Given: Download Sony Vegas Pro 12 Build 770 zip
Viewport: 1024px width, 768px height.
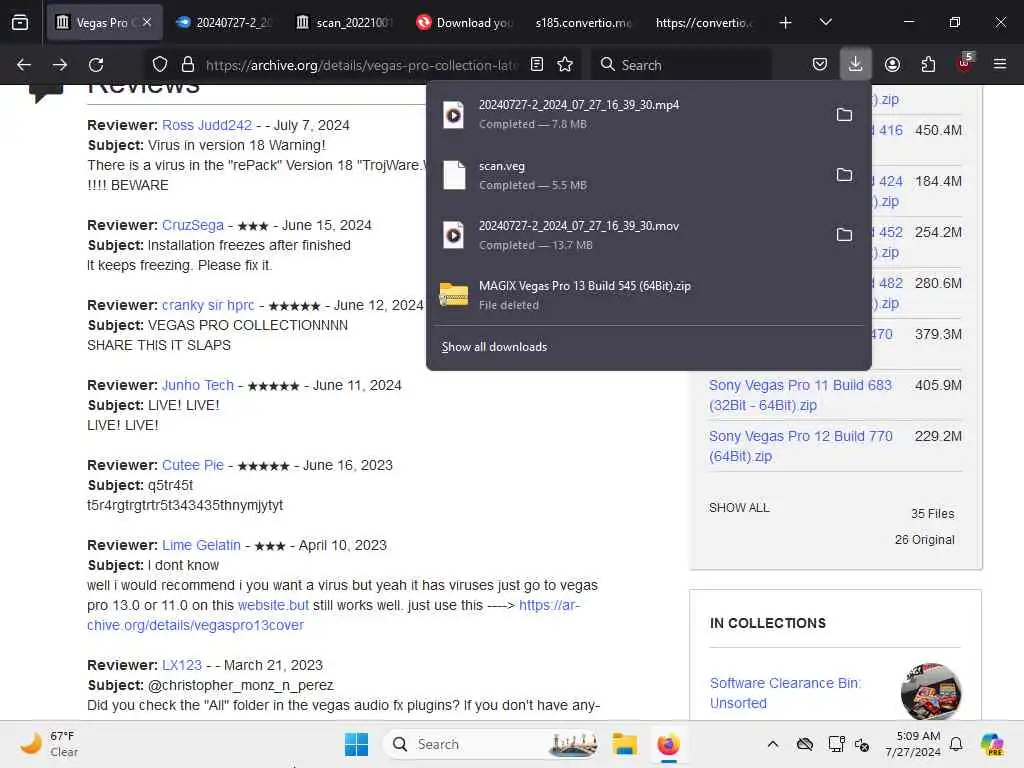Looking at the screenshot, I should click(801, 446).
